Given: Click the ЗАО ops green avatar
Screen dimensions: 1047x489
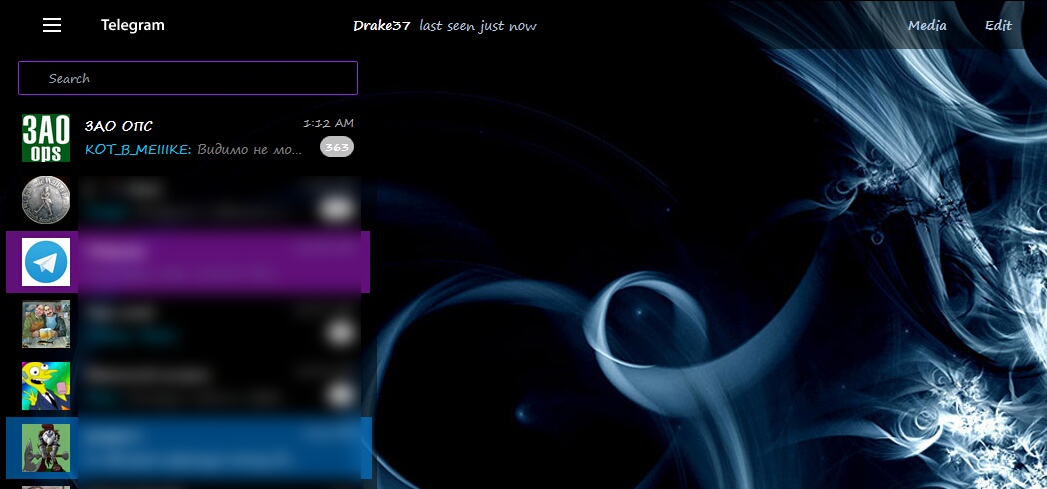Looking at the screenshot, I should 46,138.
